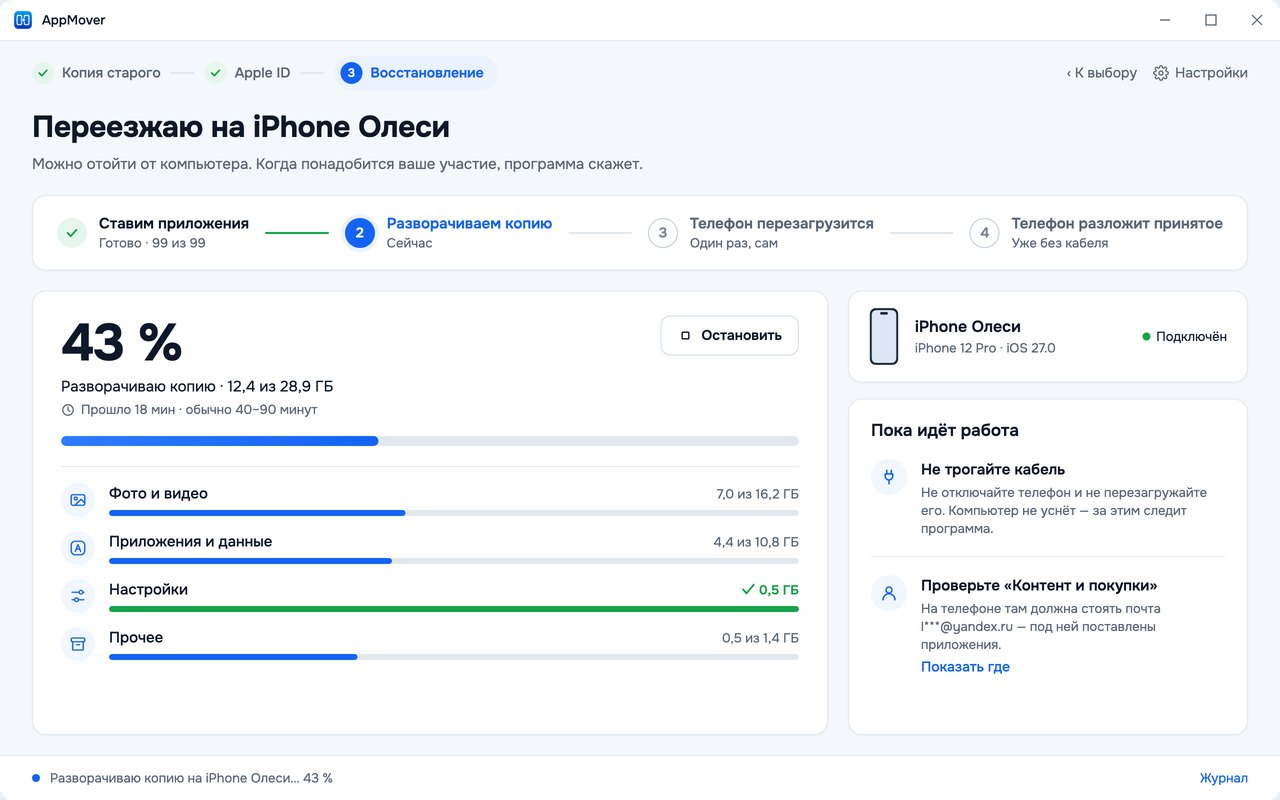The image size is (1280, 800).
Task: Click the heading Переезжаю на iPhone Олеси
Action: pos(241,127)
